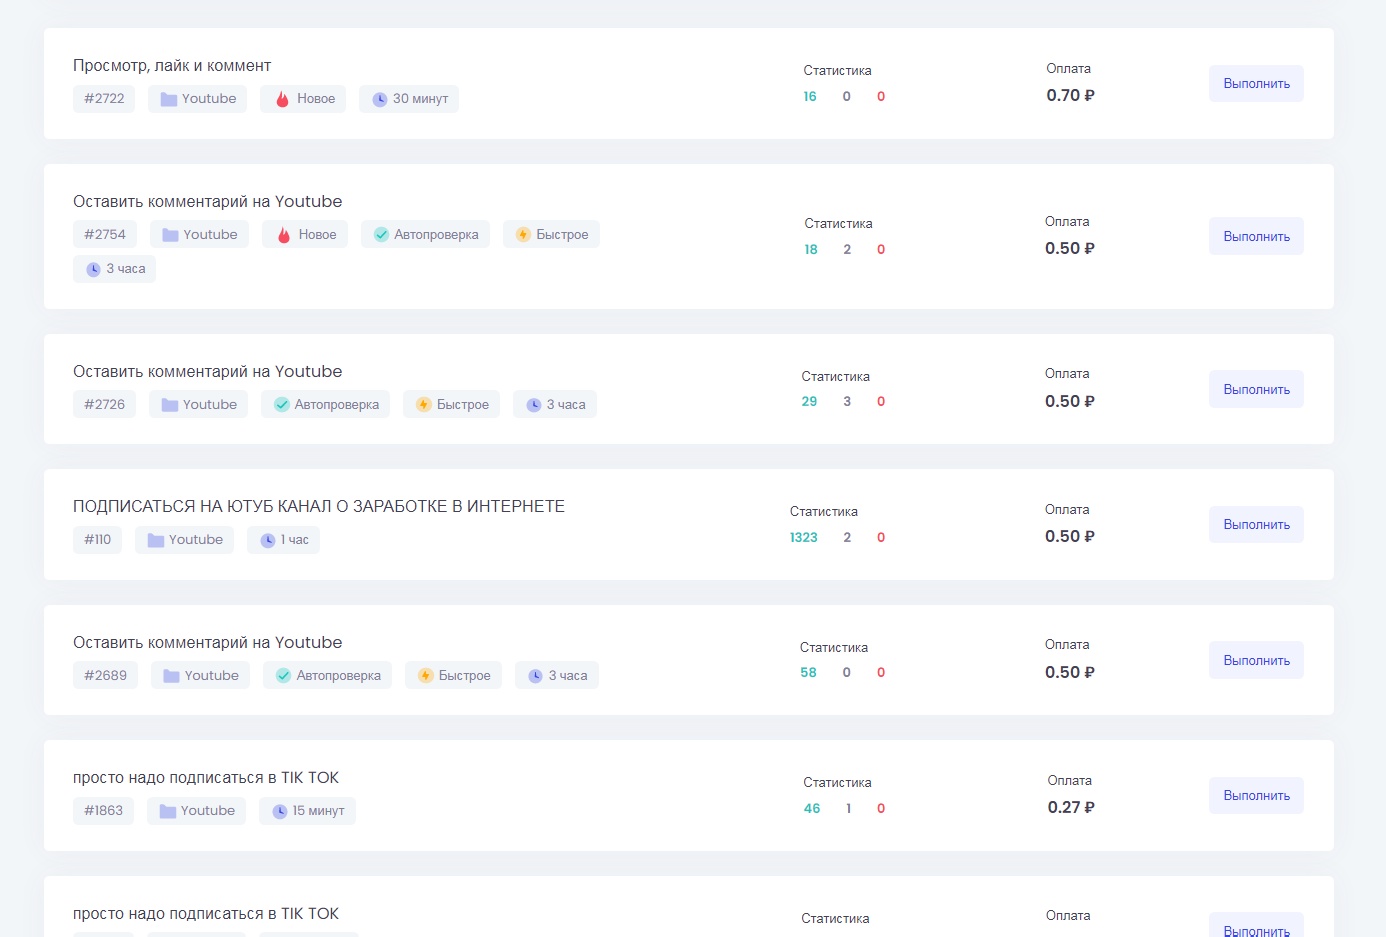
Task: Click the #1863 ID tag
Action: pos(103,811)
